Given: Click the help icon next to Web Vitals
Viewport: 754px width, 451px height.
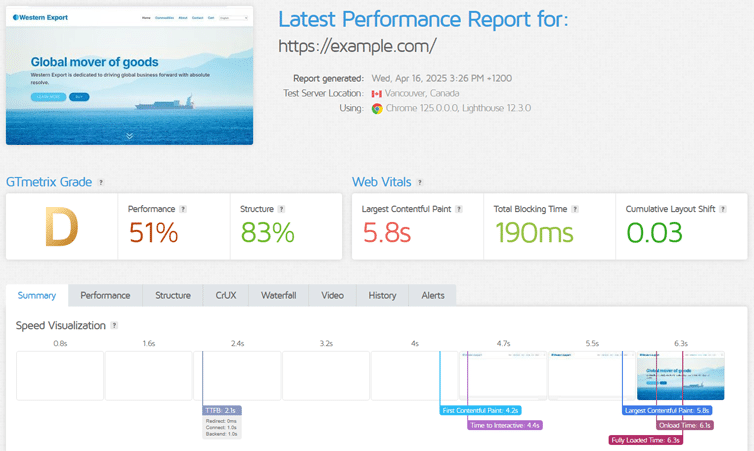Looking at the screenshot, I should pos(420,182).
